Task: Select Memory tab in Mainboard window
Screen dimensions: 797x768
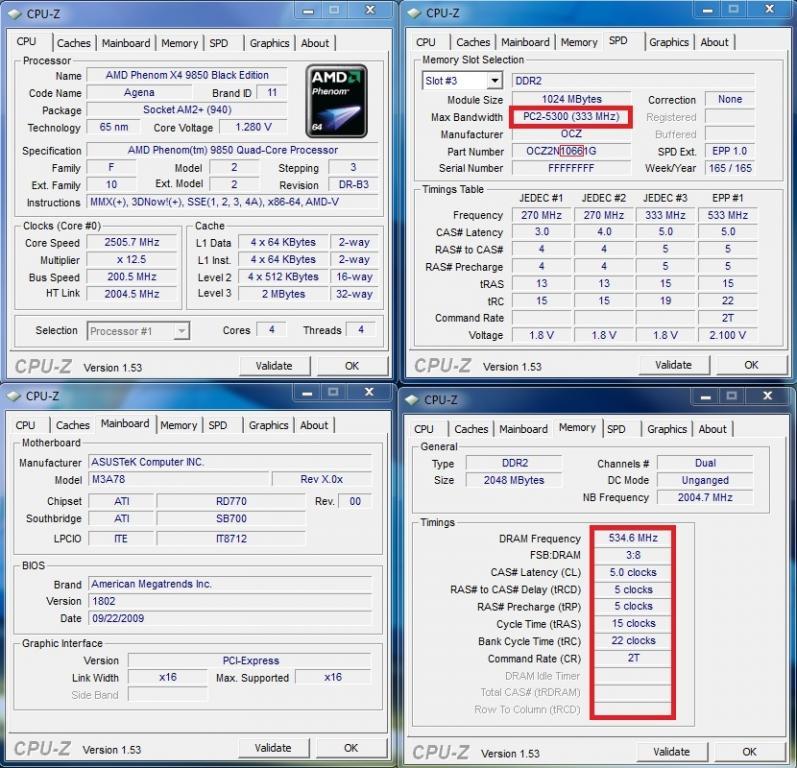Action: (x=178, y=425)
